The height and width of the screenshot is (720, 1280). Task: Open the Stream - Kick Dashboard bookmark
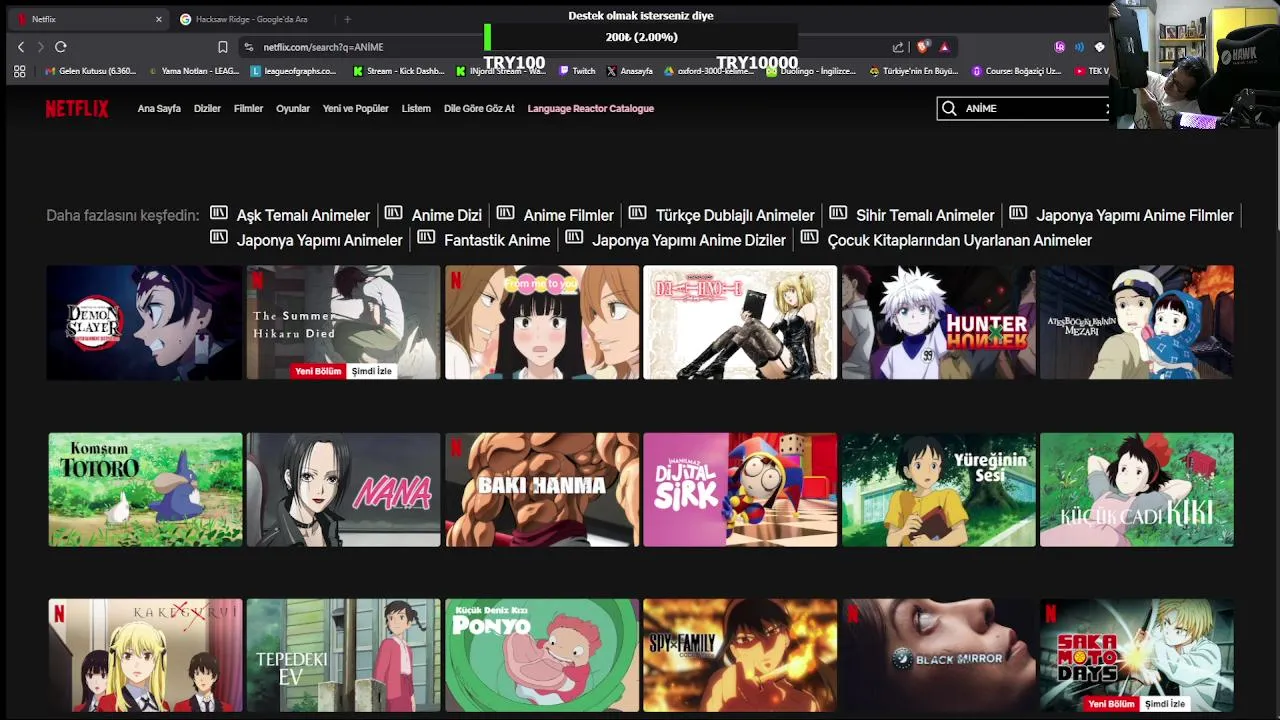399,71
